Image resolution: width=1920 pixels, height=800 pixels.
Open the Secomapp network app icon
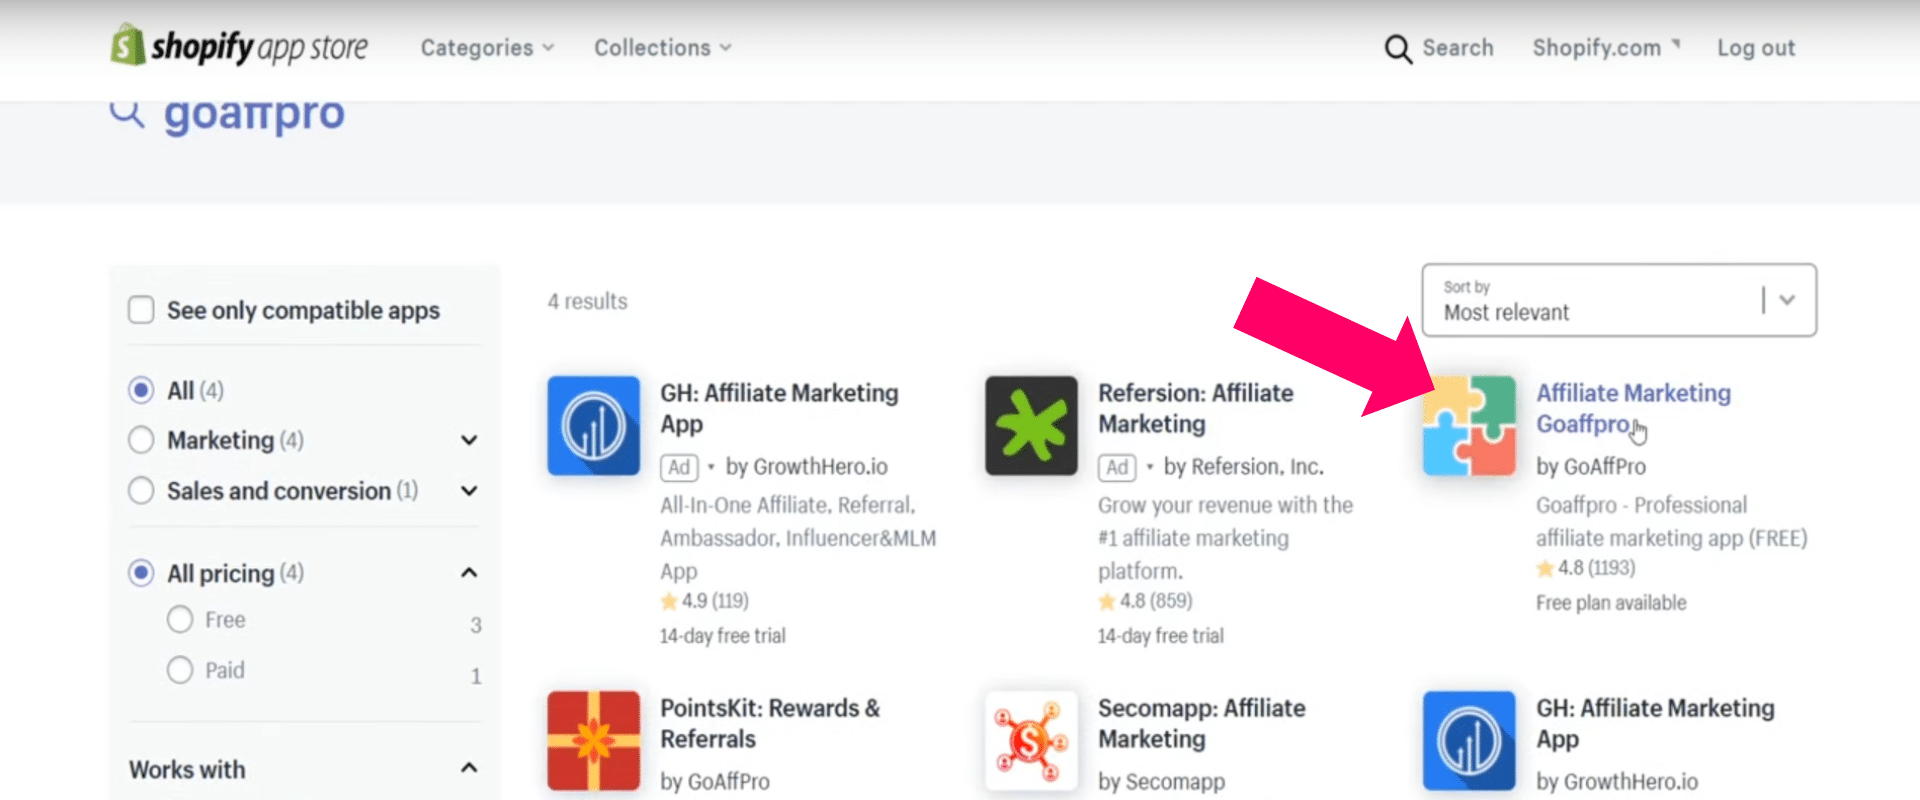point(1031,740)
